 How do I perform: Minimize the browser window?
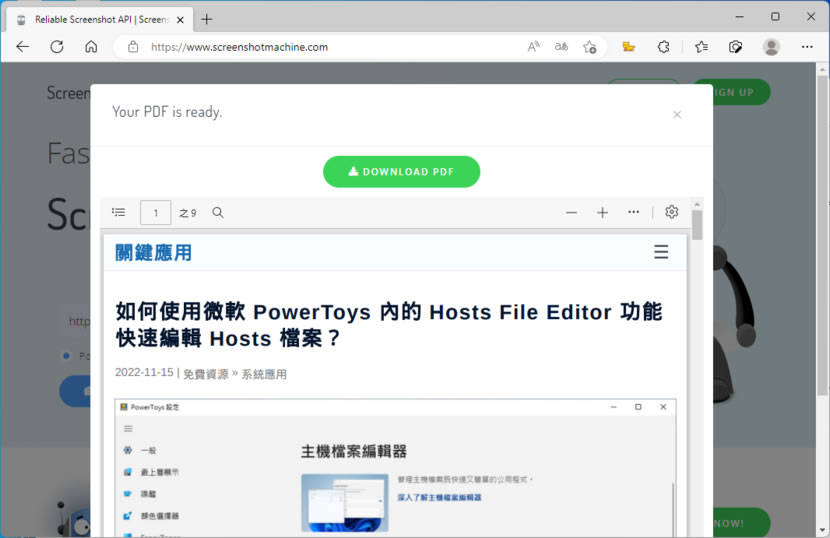[739, 17]
